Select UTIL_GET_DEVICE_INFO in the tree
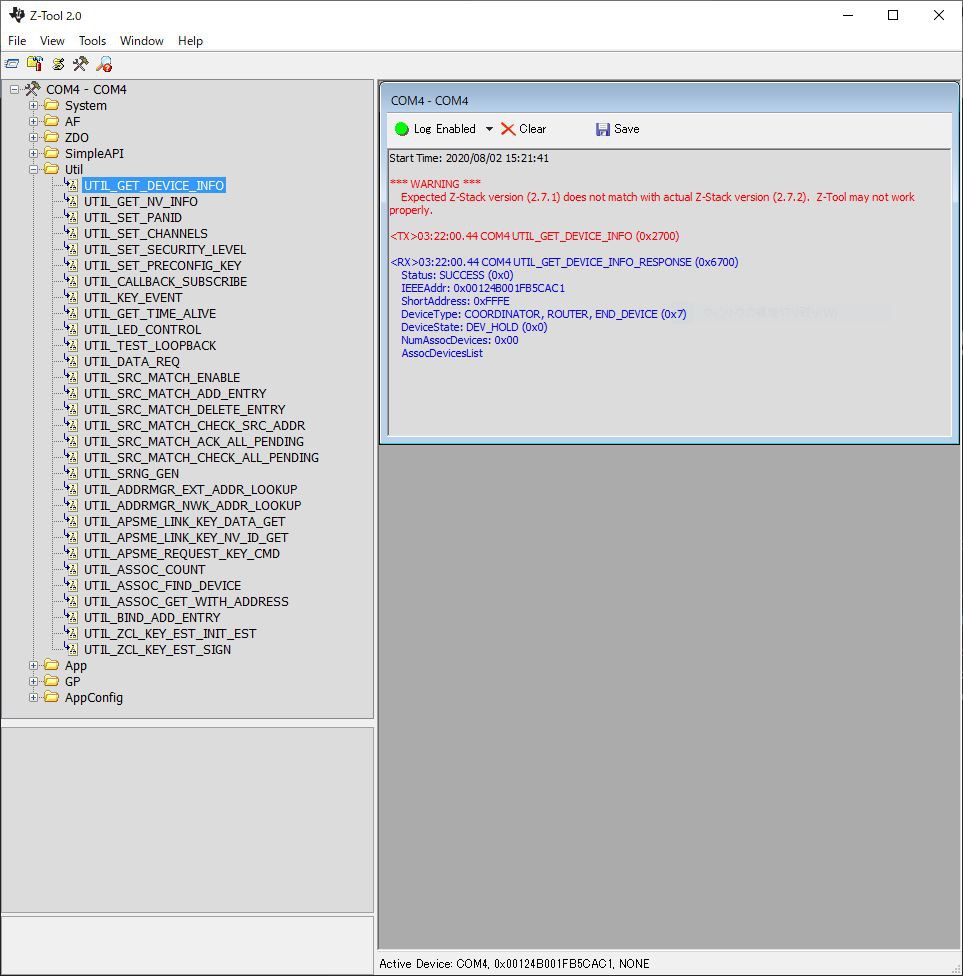963x976 pixels. point(154,185)
